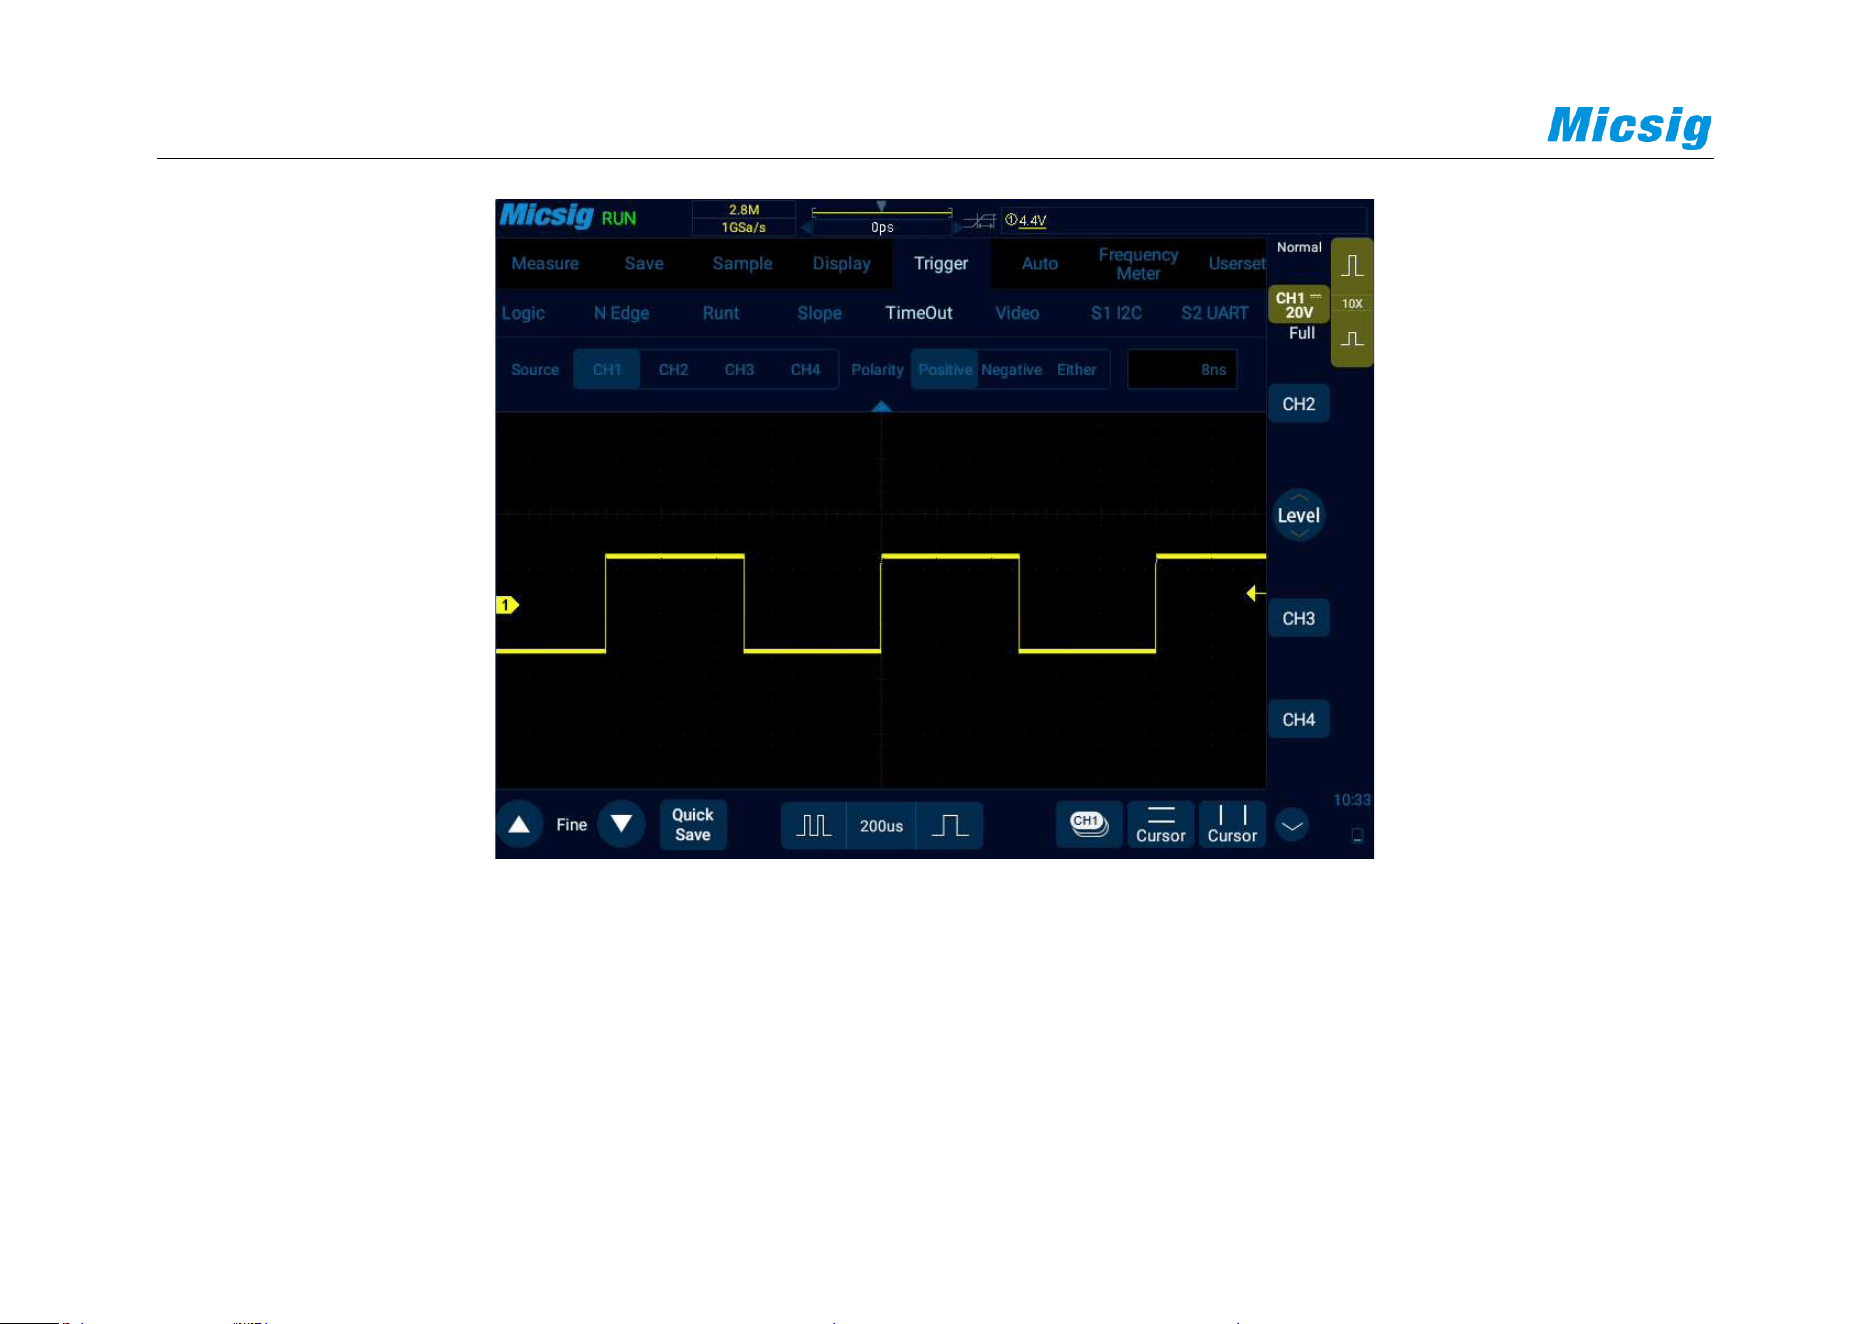
Task: Decrease vertical scale with short pulse icon
Action: click(1352, 339)
